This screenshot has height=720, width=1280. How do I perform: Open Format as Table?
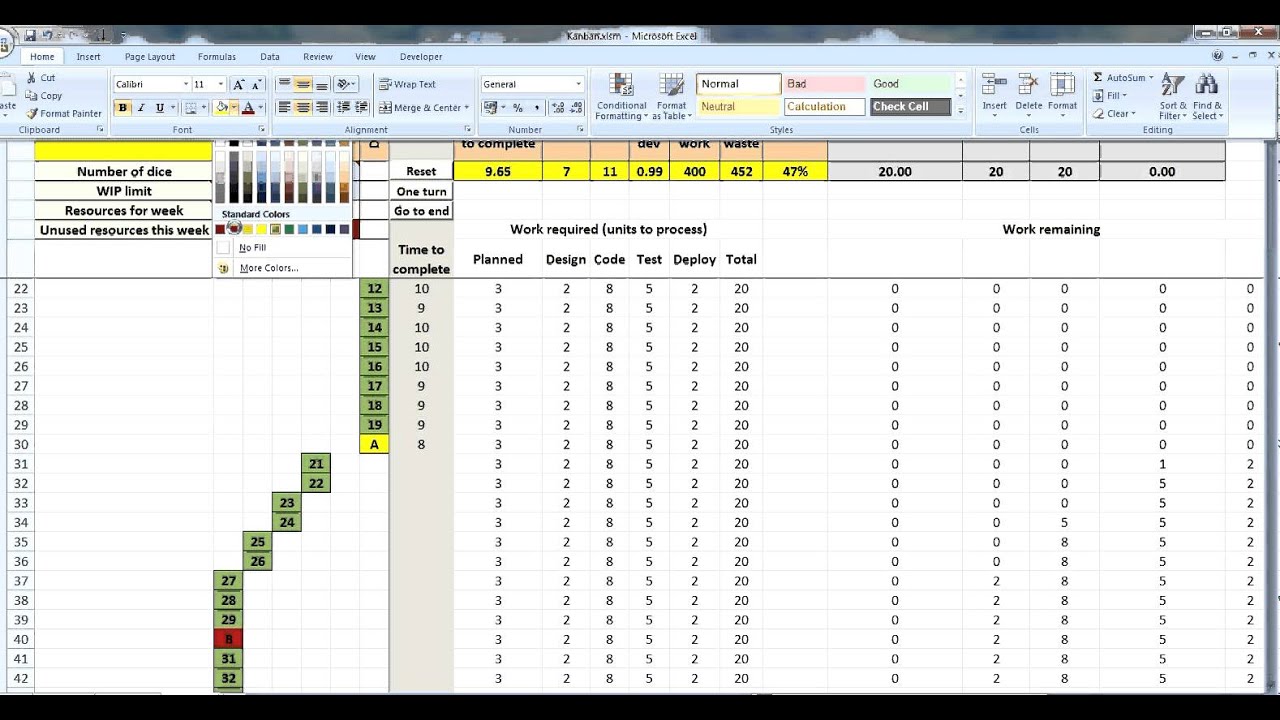[x=671, y=97]
